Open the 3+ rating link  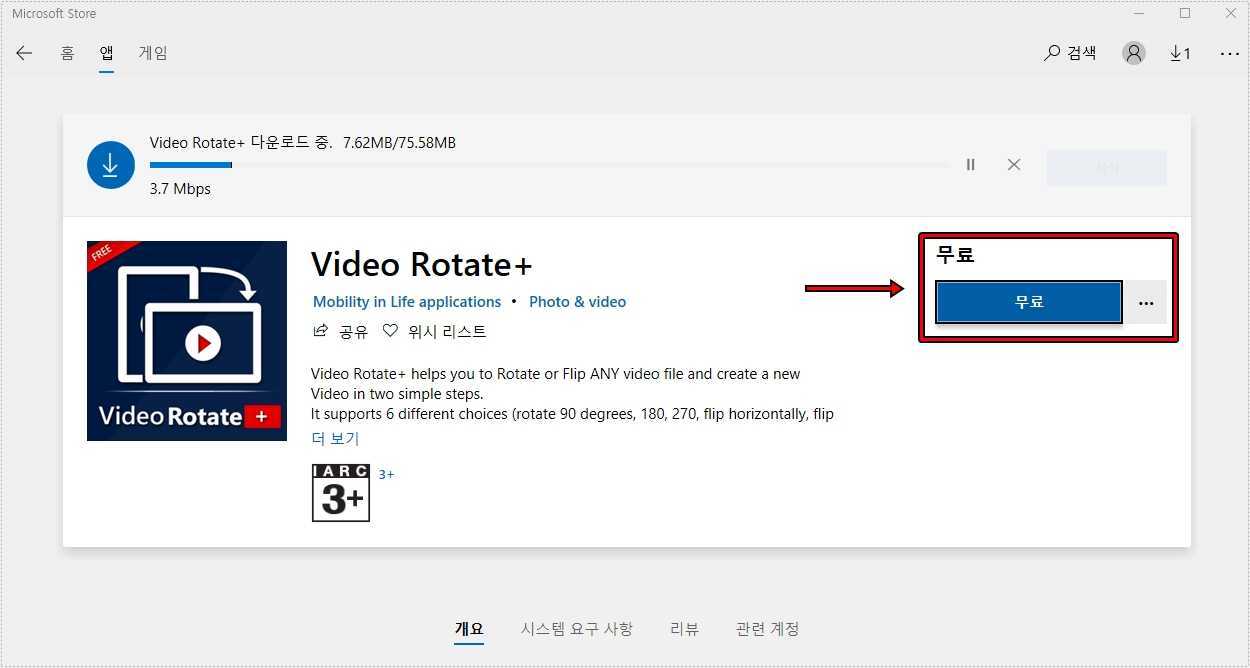click(x=386, y=474)
